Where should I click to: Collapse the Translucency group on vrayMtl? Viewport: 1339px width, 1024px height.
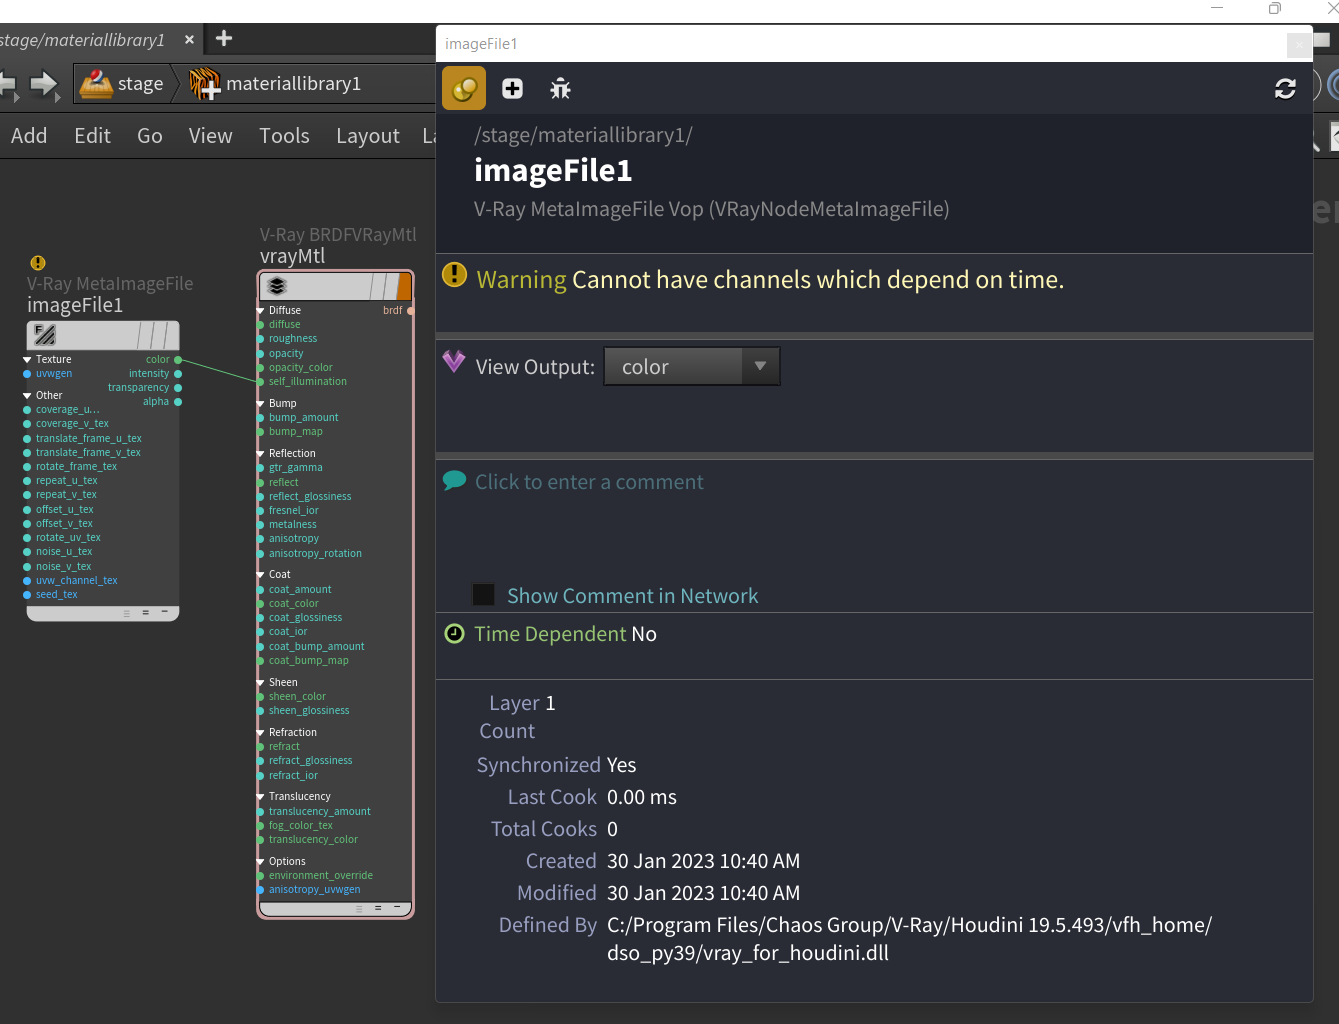(261, 796)
